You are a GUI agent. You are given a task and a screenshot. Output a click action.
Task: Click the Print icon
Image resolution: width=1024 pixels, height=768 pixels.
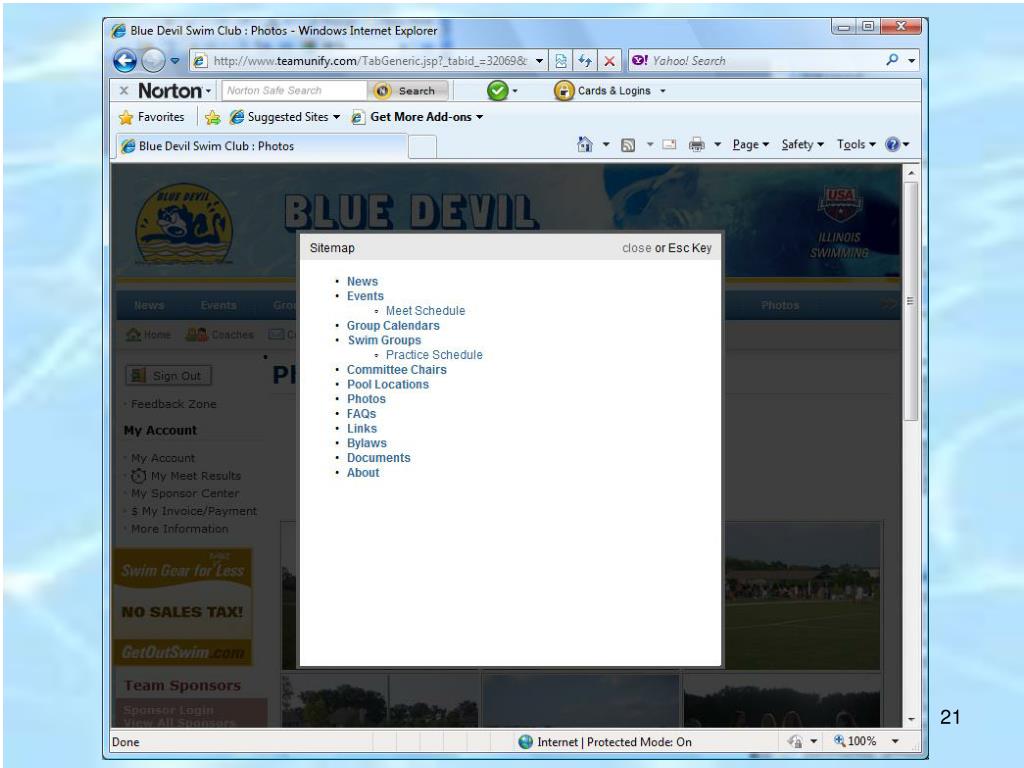click(x=697, y=144)
